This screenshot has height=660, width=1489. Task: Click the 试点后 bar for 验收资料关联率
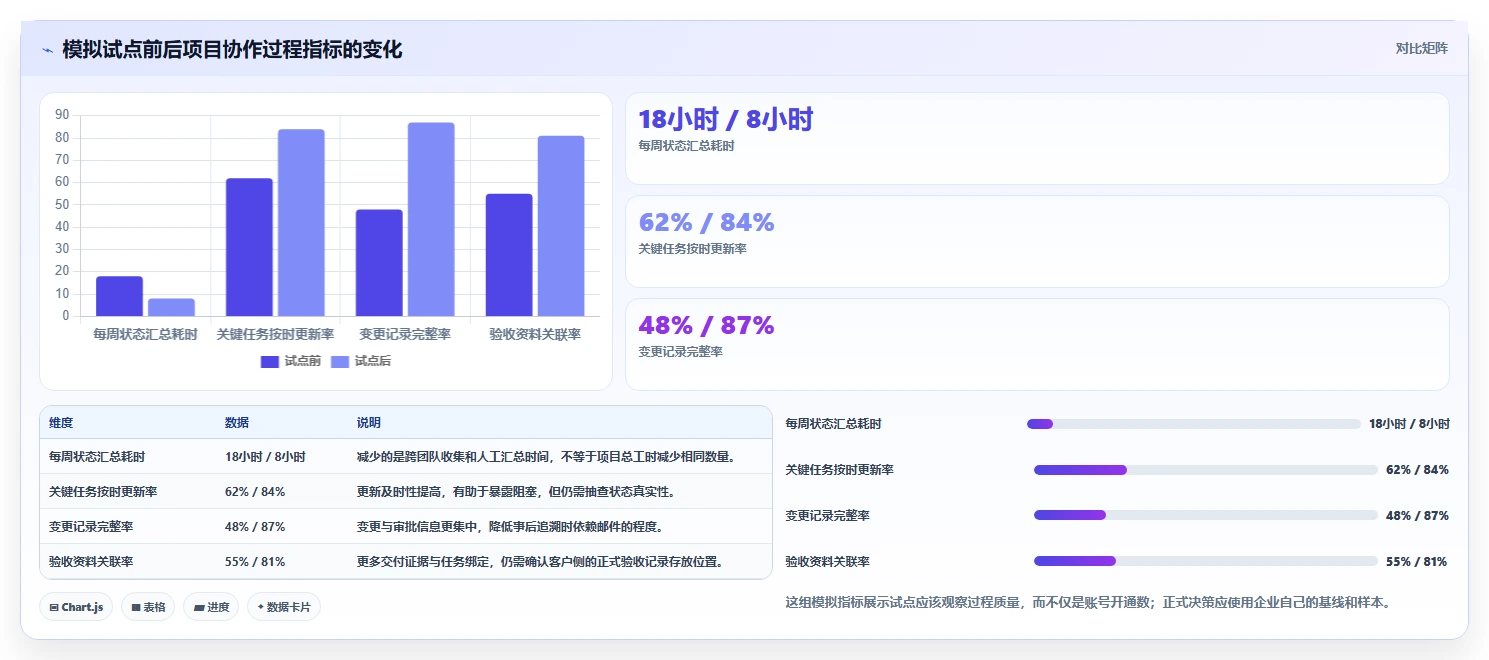[561, 226]
